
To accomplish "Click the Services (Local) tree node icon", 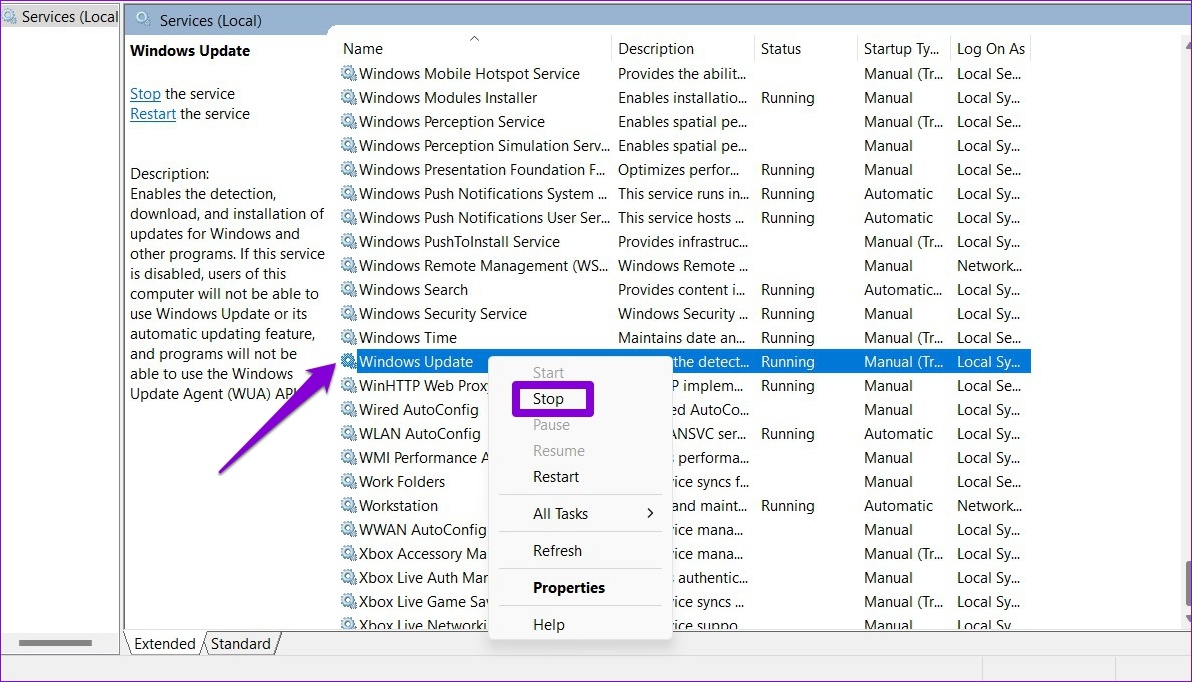I will click(x=10, y=17).
